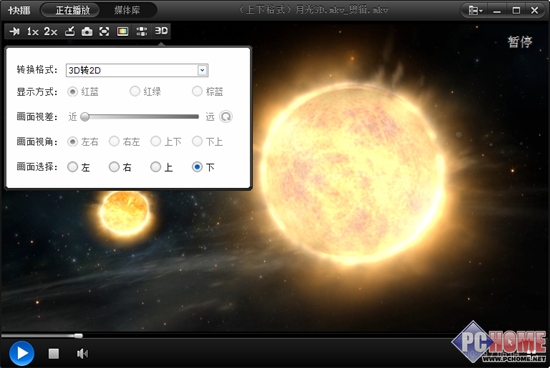550x368 pixels.
Task: Choose the 右 picture radio option
Action: tap(120, 167)
